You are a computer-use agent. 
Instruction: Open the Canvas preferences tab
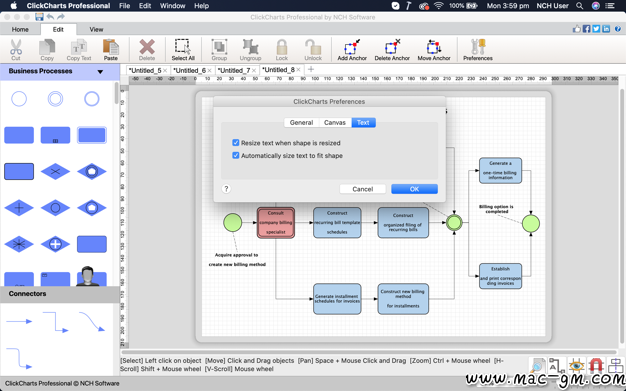point(335,123)
